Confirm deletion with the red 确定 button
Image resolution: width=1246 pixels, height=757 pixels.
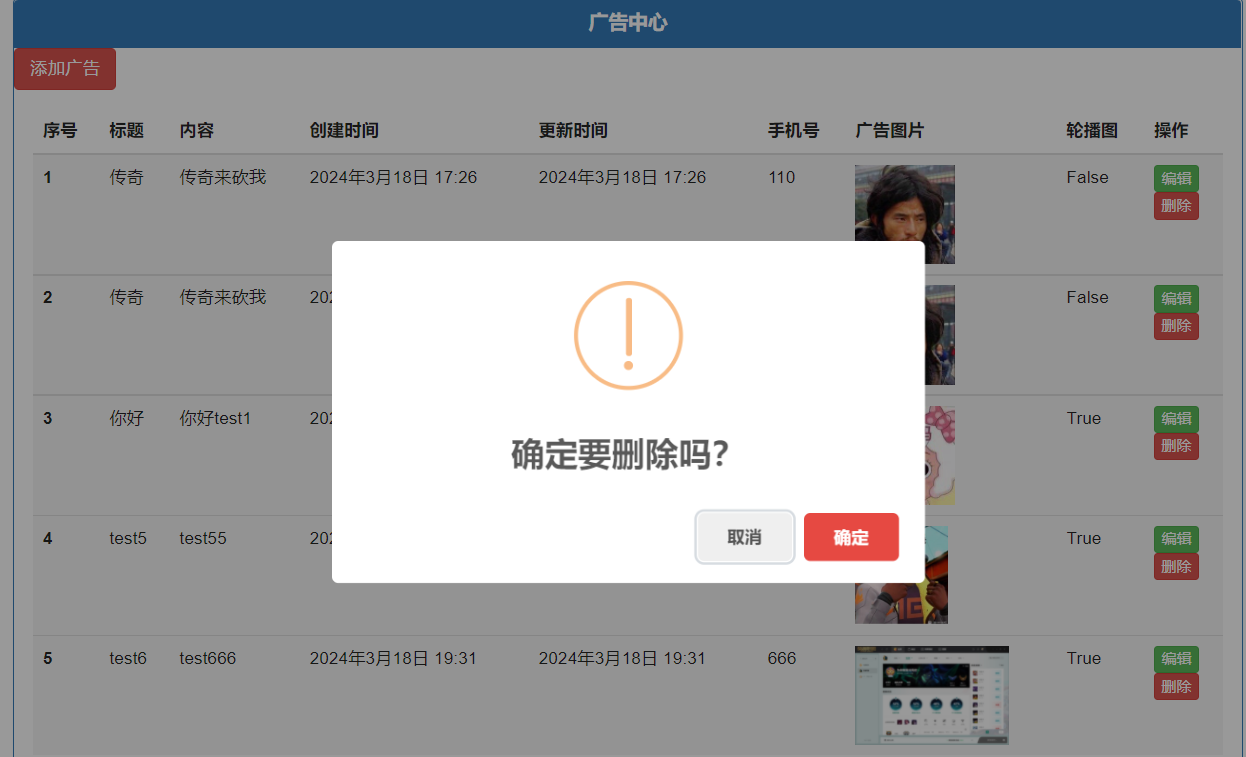(851, 537)
